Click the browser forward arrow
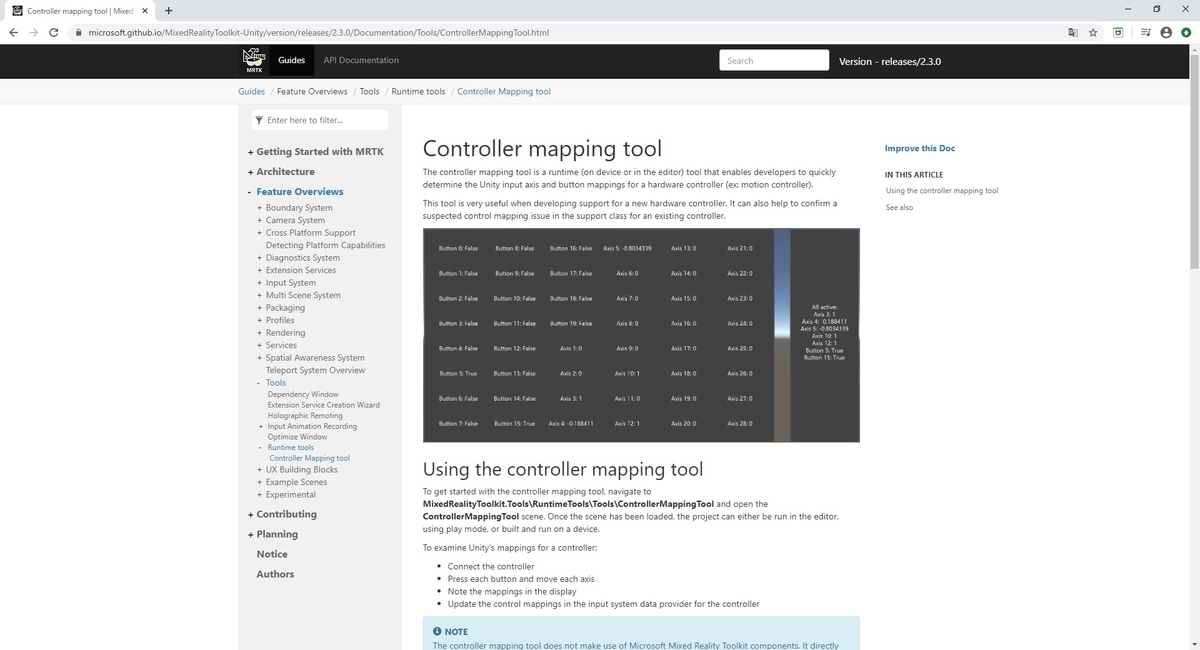The width and height of the screenshot is (1200, 650). (33, 32)
